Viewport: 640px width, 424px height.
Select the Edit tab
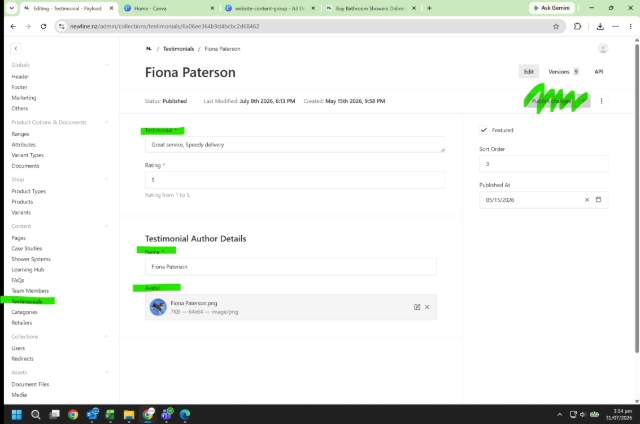(x=529, y=71)
